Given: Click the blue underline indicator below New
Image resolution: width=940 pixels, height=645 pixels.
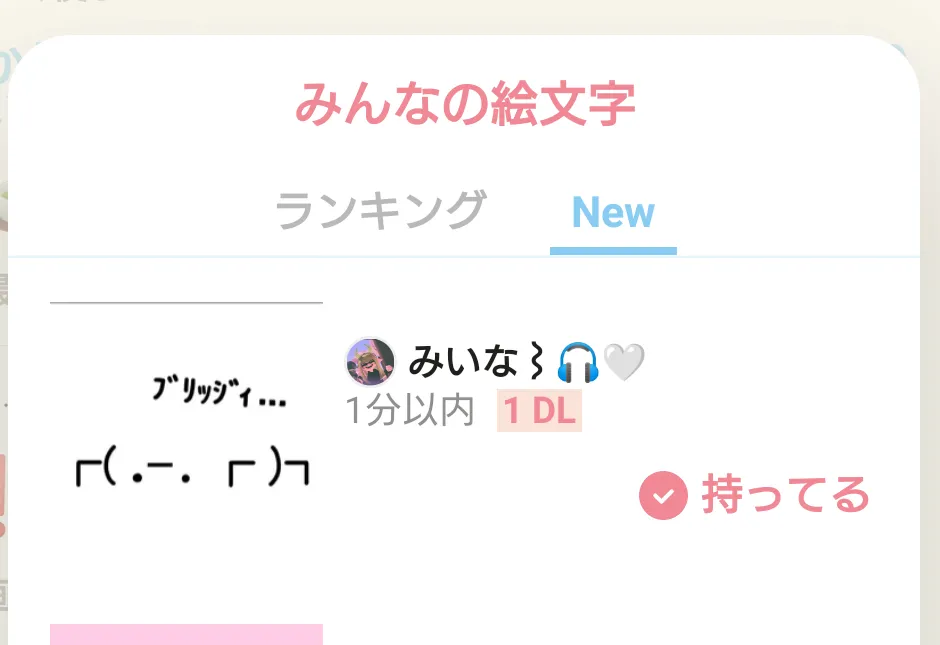Looking at the screenshot, I should click(x=613, y=251).
